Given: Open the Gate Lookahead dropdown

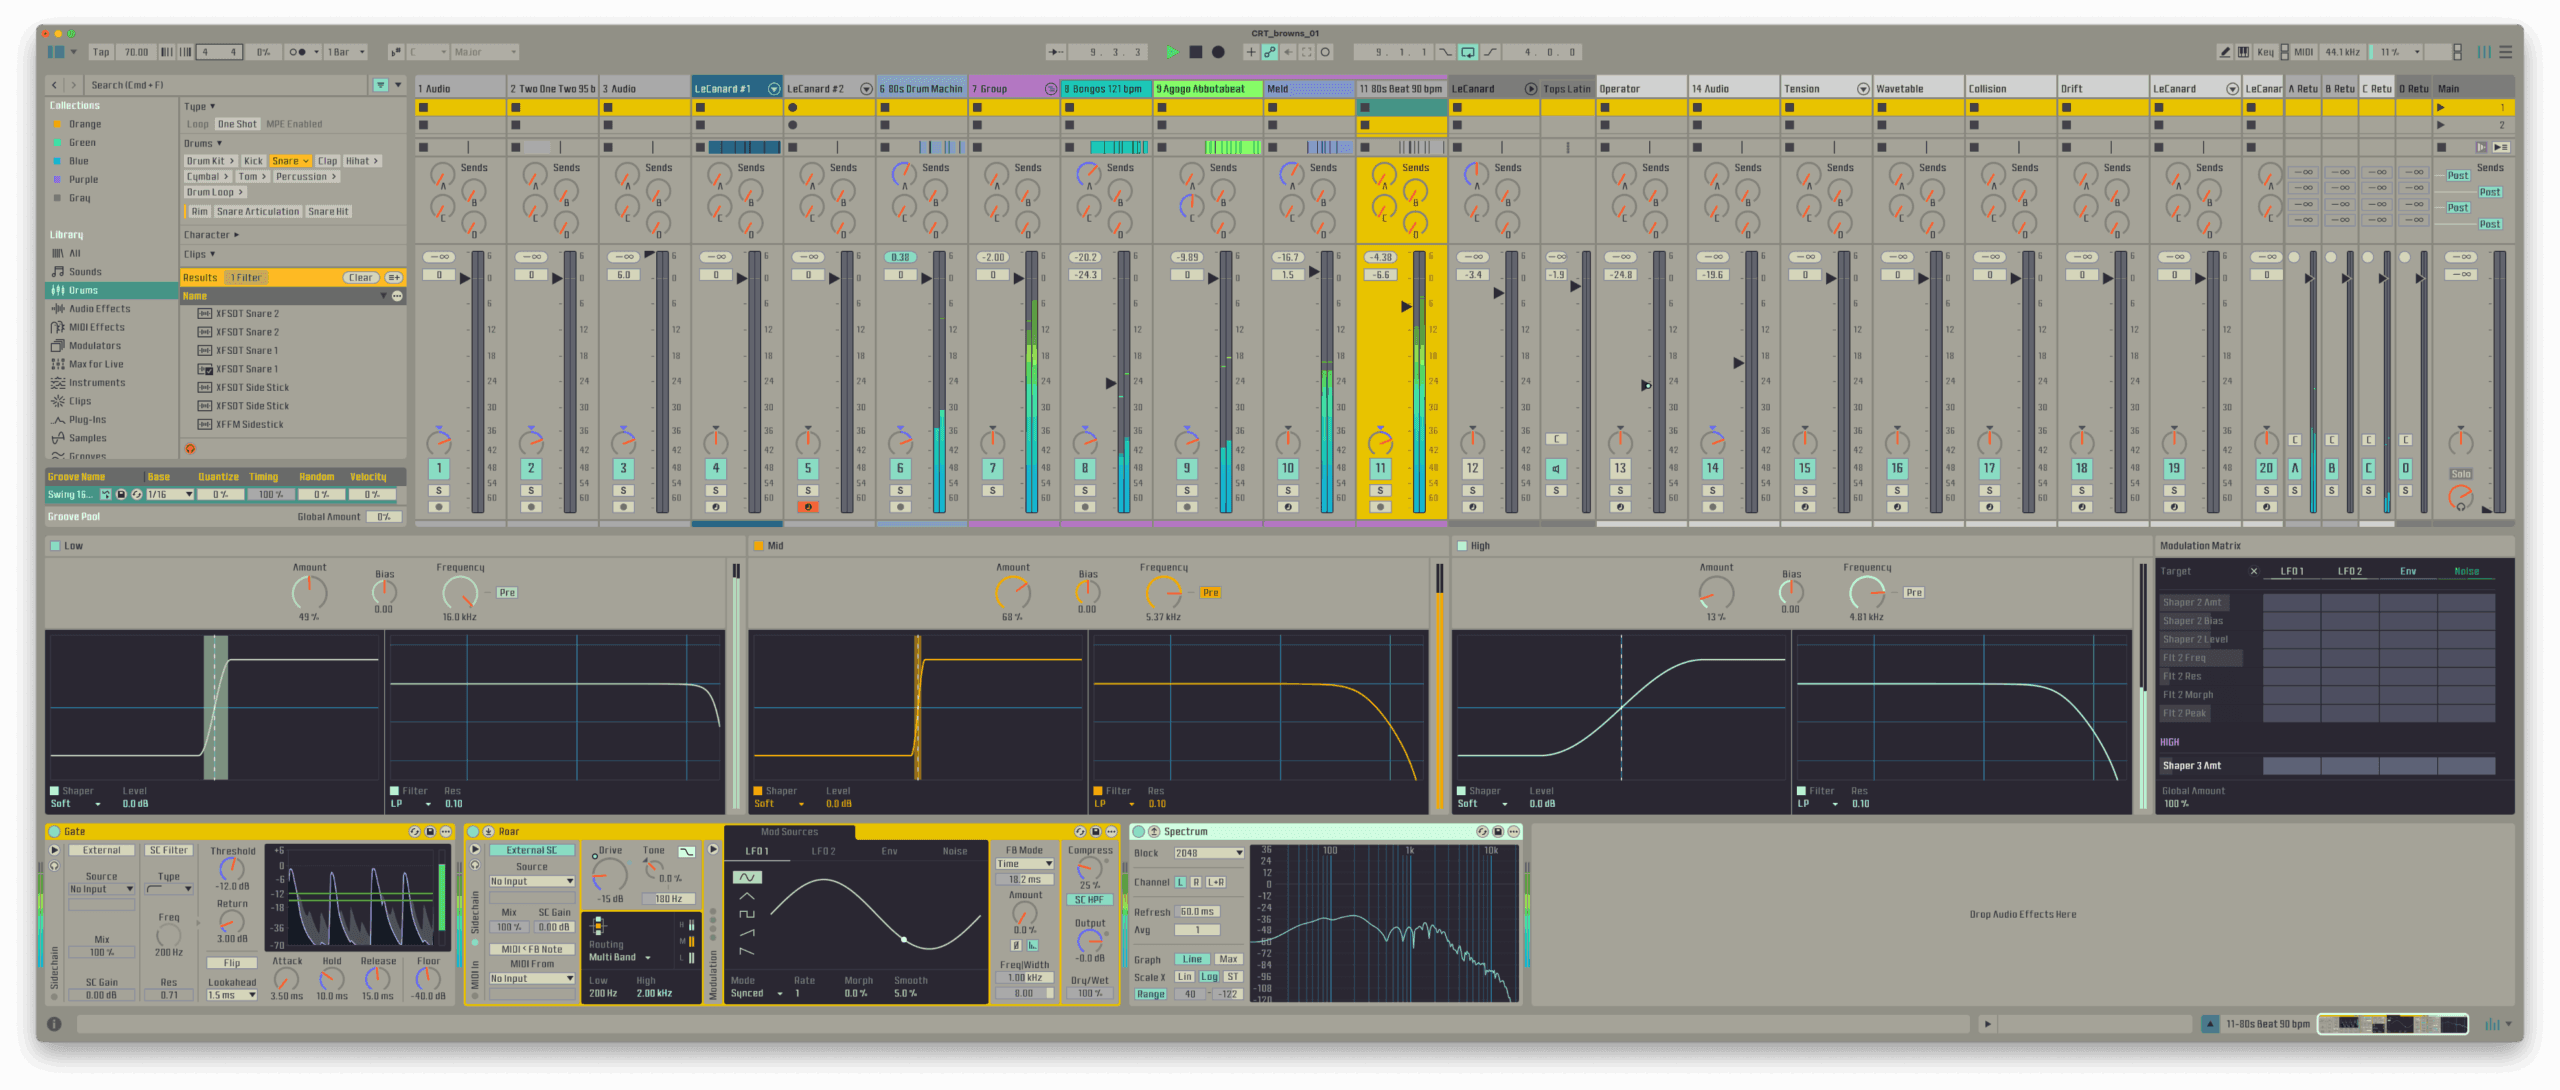Looking at the screenshot, I should (232, 995).
